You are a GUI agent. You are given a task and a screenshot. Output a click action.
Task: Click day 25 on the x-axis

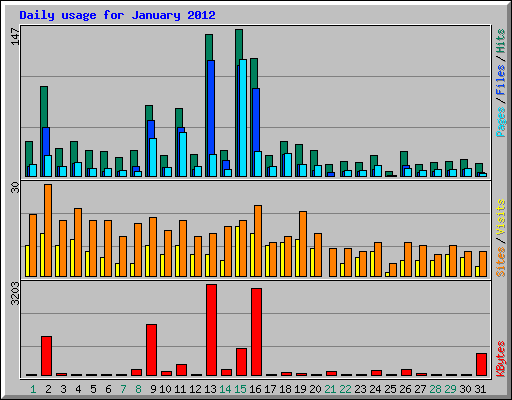pyautogui.click(x=390, y=389)
